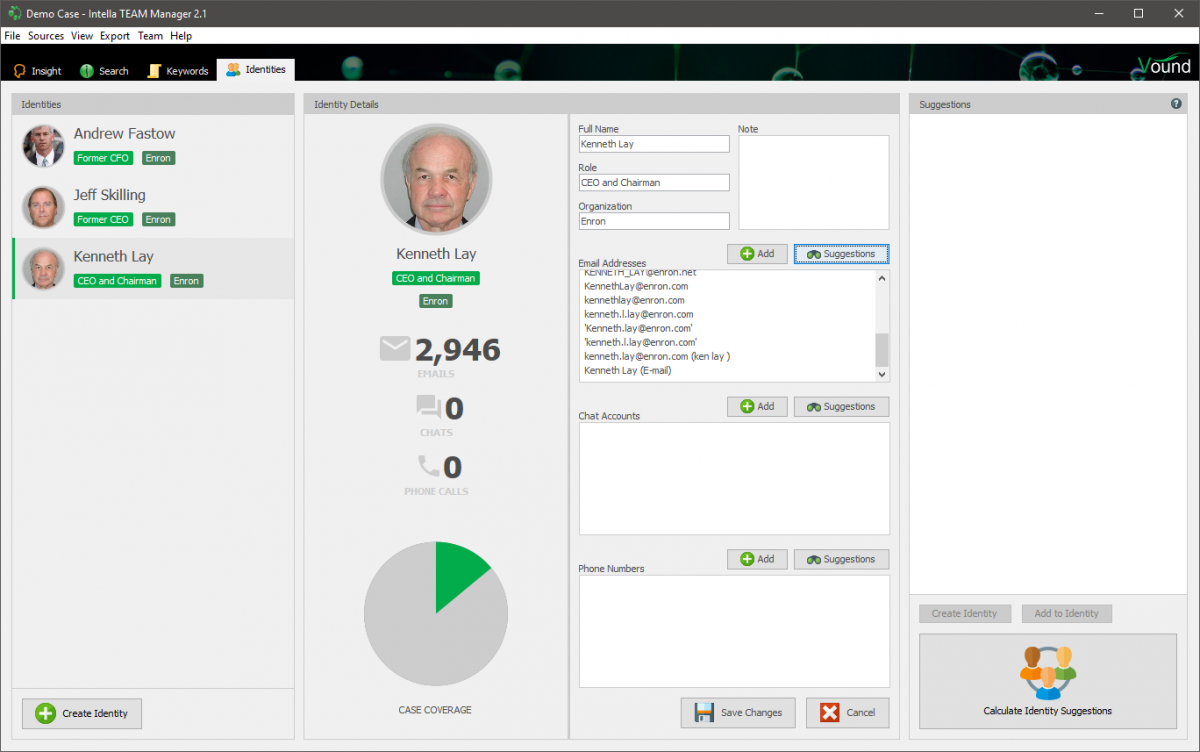This screenshot has width=1200, height=752.
Task: Click the Add to Identity button
Action: pyautogui.click(x=1066, y=613)
